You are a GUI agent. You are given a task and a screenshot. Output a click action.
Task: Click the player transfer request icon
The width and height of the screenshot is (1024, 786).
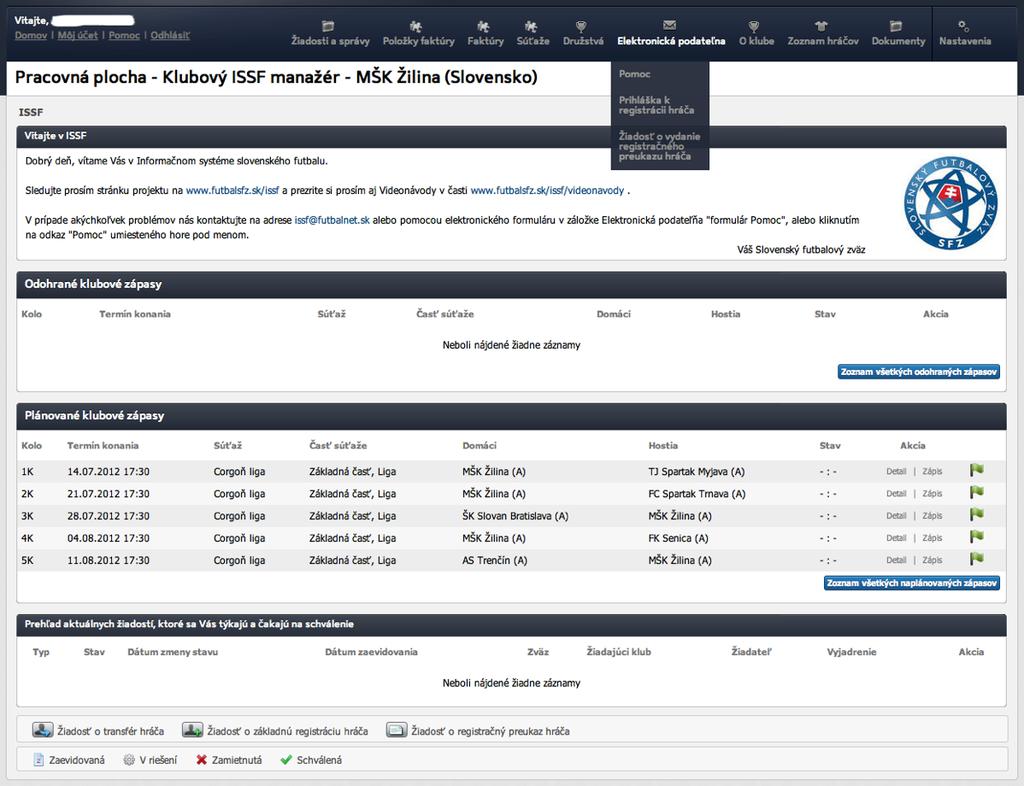click(x=43, y=730)
